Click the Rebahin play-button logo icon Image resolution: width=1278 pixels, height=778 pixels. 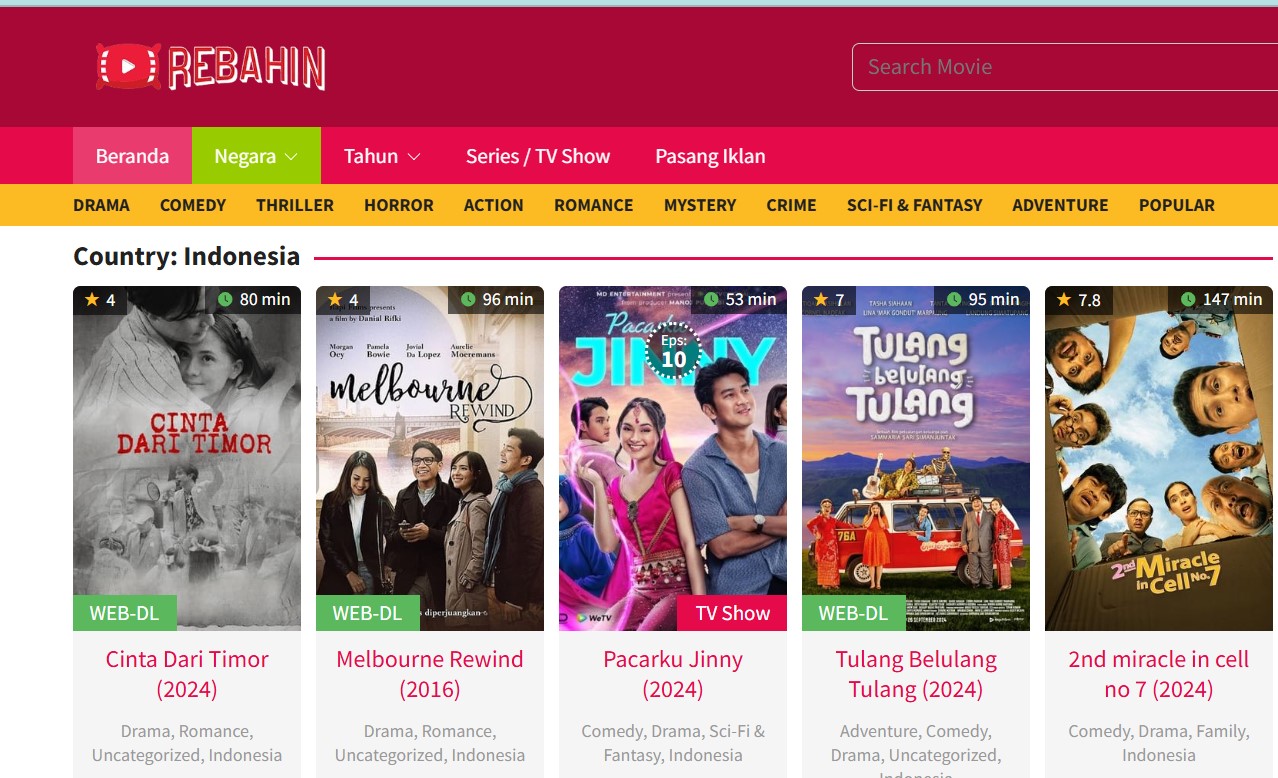click(128, 66)
